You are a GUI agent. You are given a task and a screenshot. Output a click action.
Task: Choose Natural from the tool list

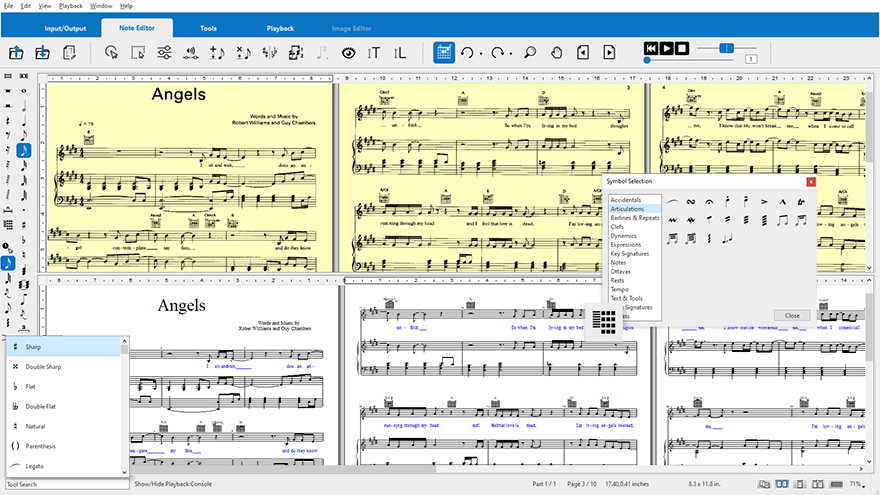point(63,427)
